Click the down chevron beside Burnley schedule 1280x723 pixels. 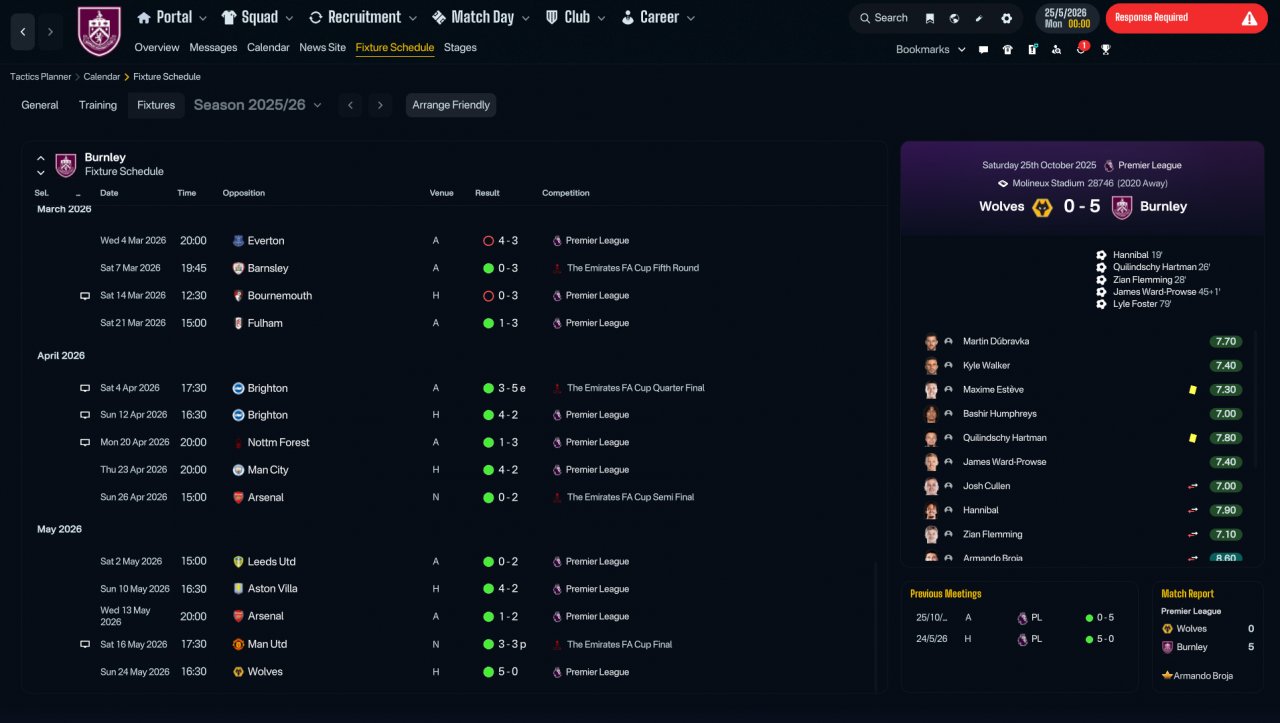pyautogui.click(x=41, y=173)
